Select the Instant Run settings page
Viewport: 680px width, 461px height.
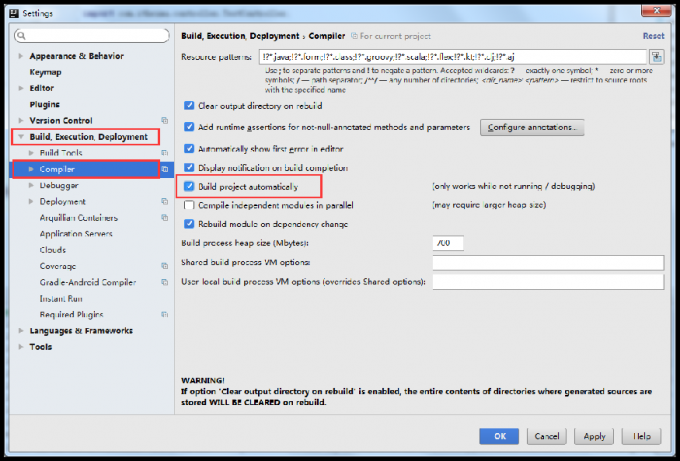tap(61, 298)
